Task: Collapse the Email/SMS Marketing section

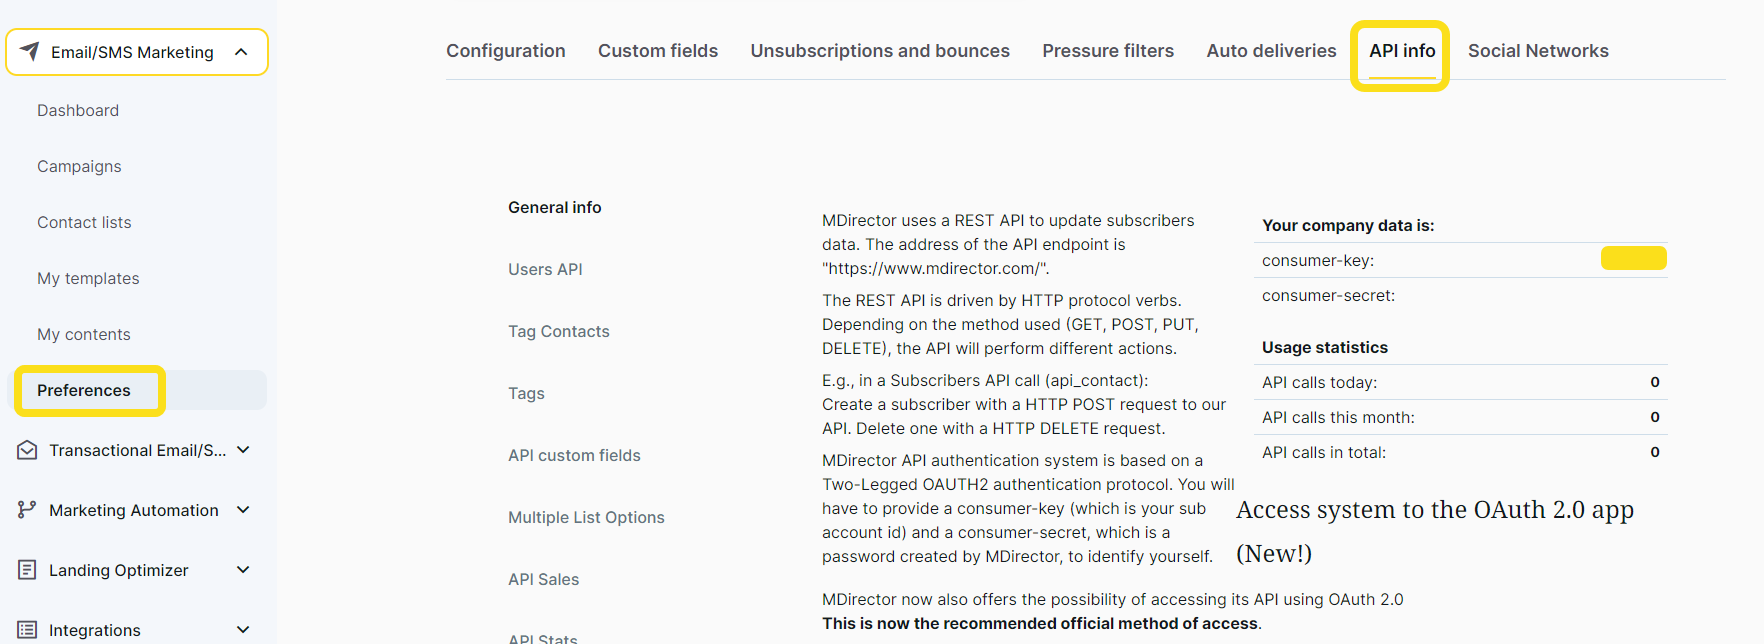Action: (x=241, y=52)
